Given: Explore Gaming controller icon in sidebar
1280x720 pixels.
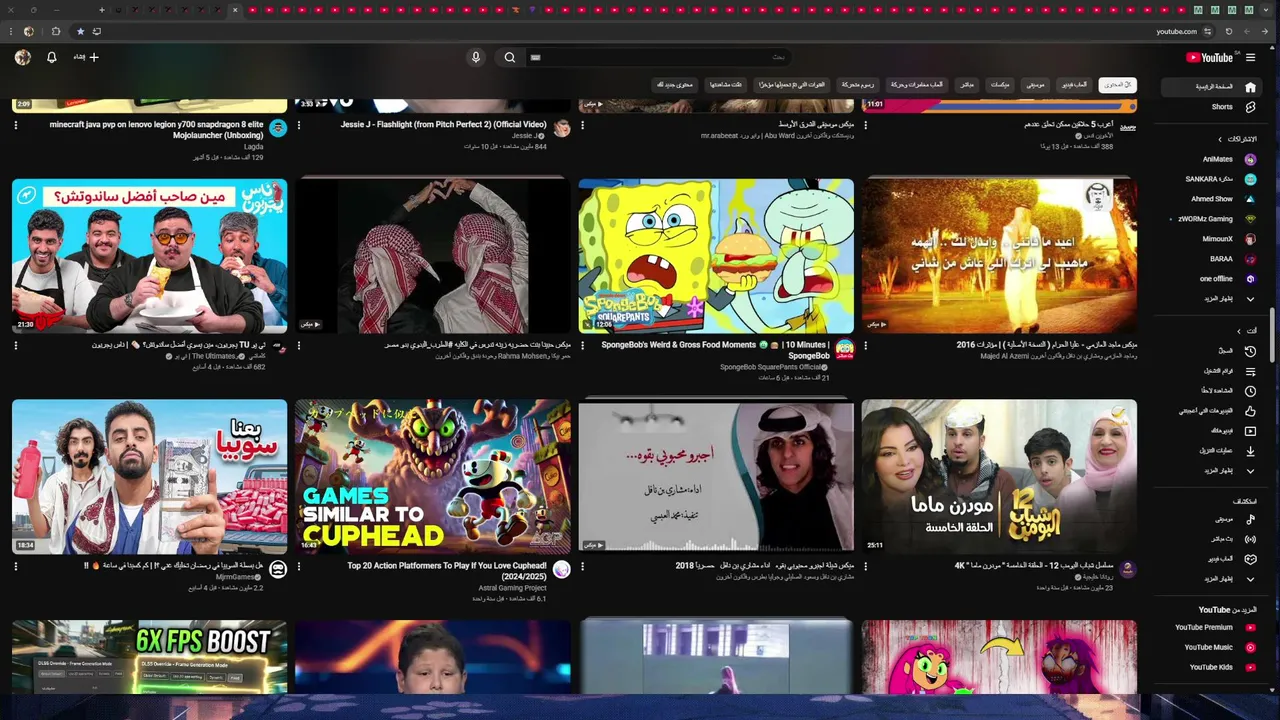Looking at the screenshot, I should click(1250, 559).
